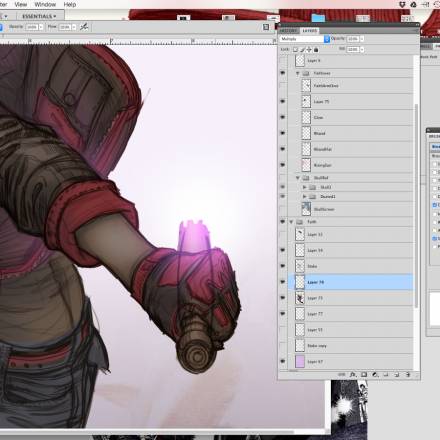Click the Layer 73 thumbnail
This screenshot has width=440, height=440.
[300, 298]
